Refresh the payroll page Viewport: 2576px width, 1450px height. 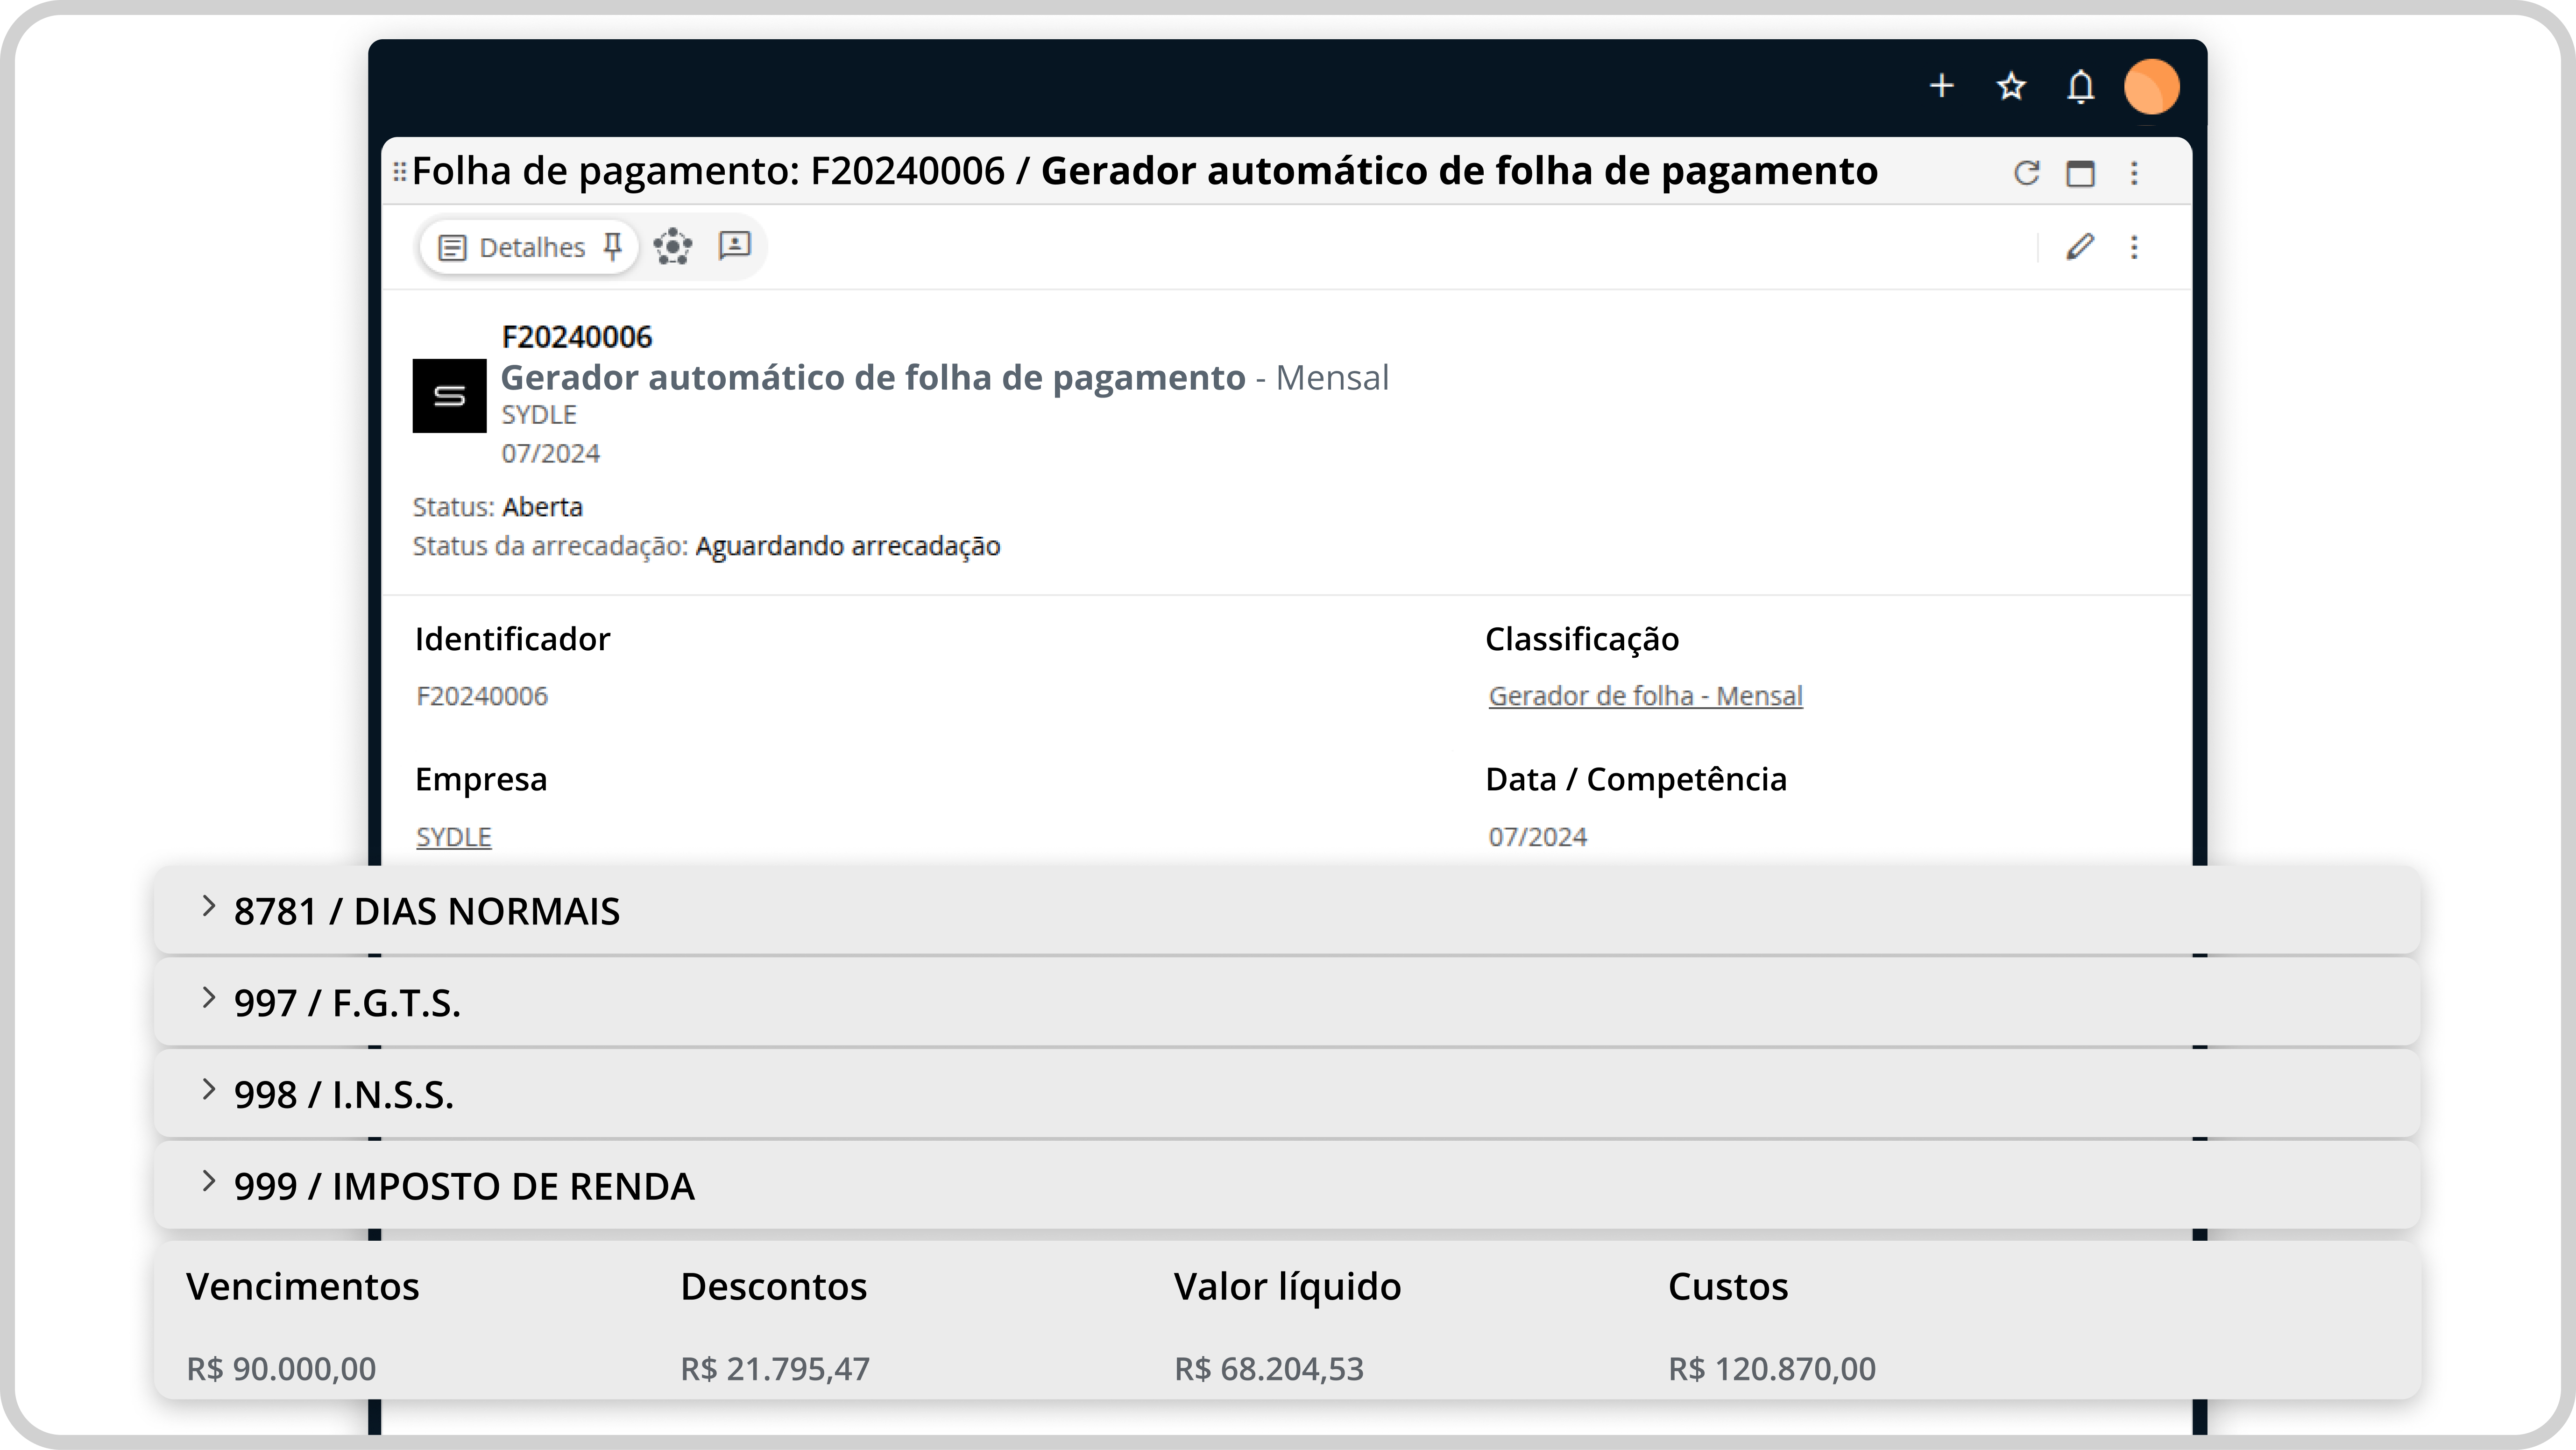[x=2026, y=173]
